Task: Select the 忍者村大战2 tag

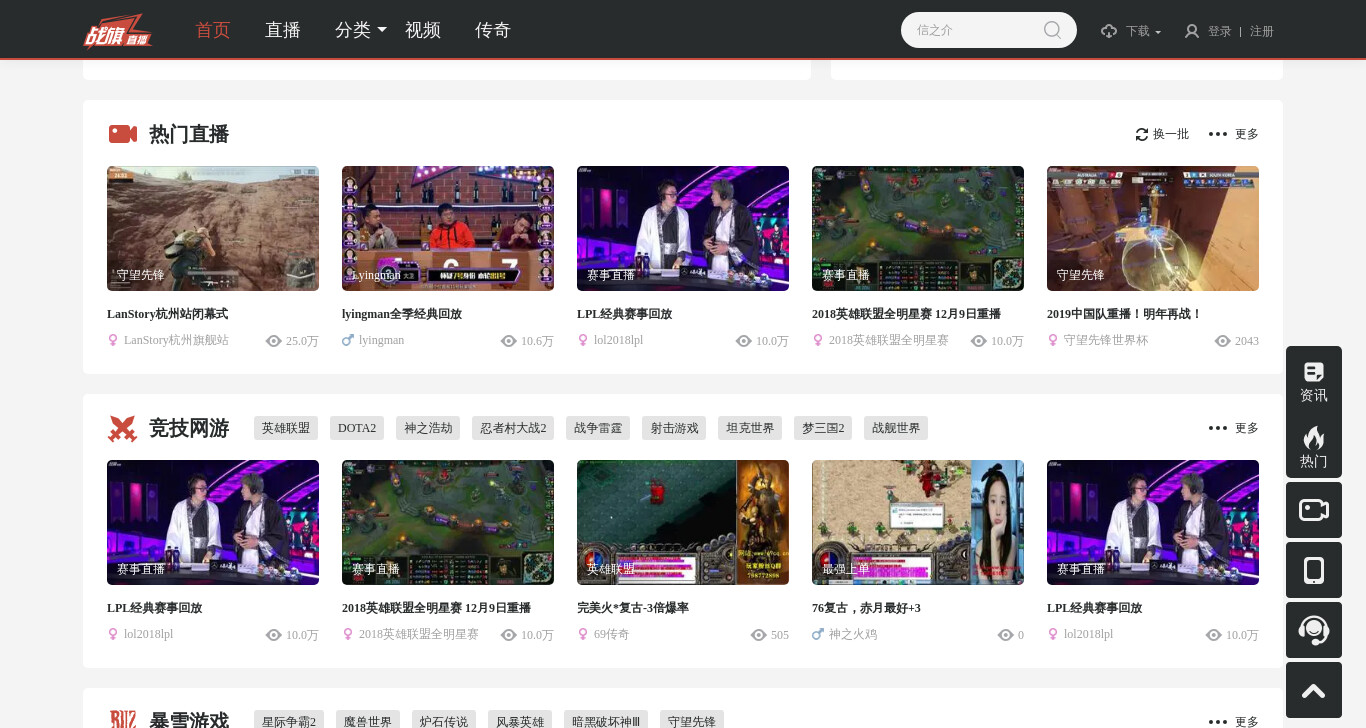Action: pyautogui.click(x=513, y=428)
